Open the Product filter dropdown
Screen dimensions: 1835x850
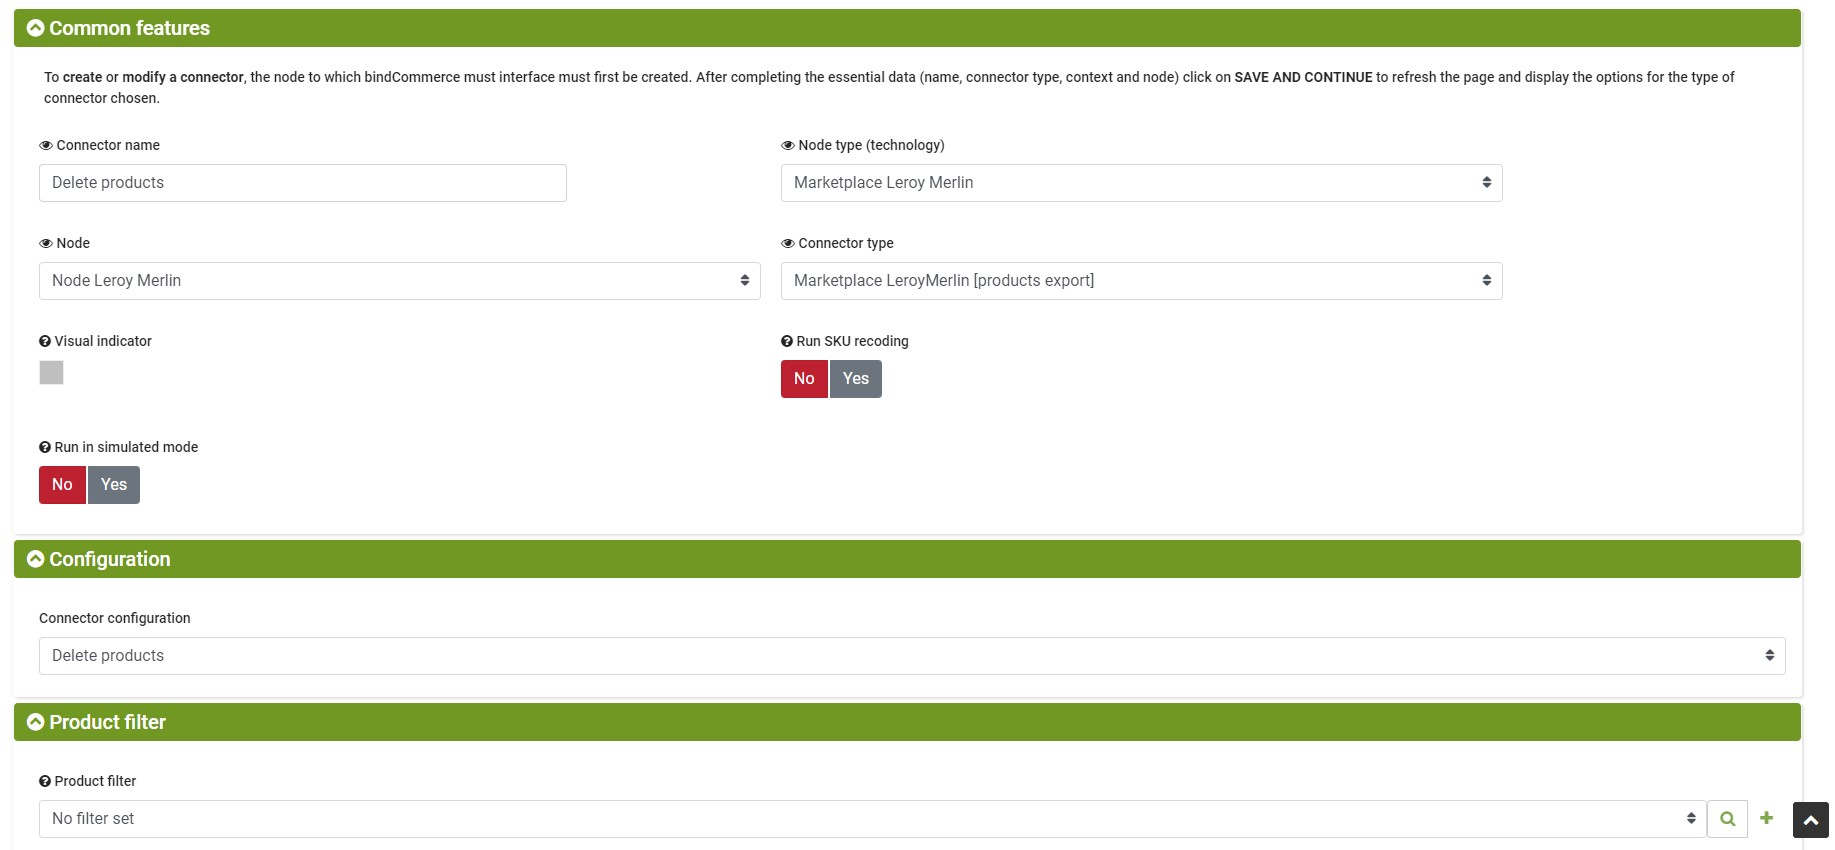point(872,819)
